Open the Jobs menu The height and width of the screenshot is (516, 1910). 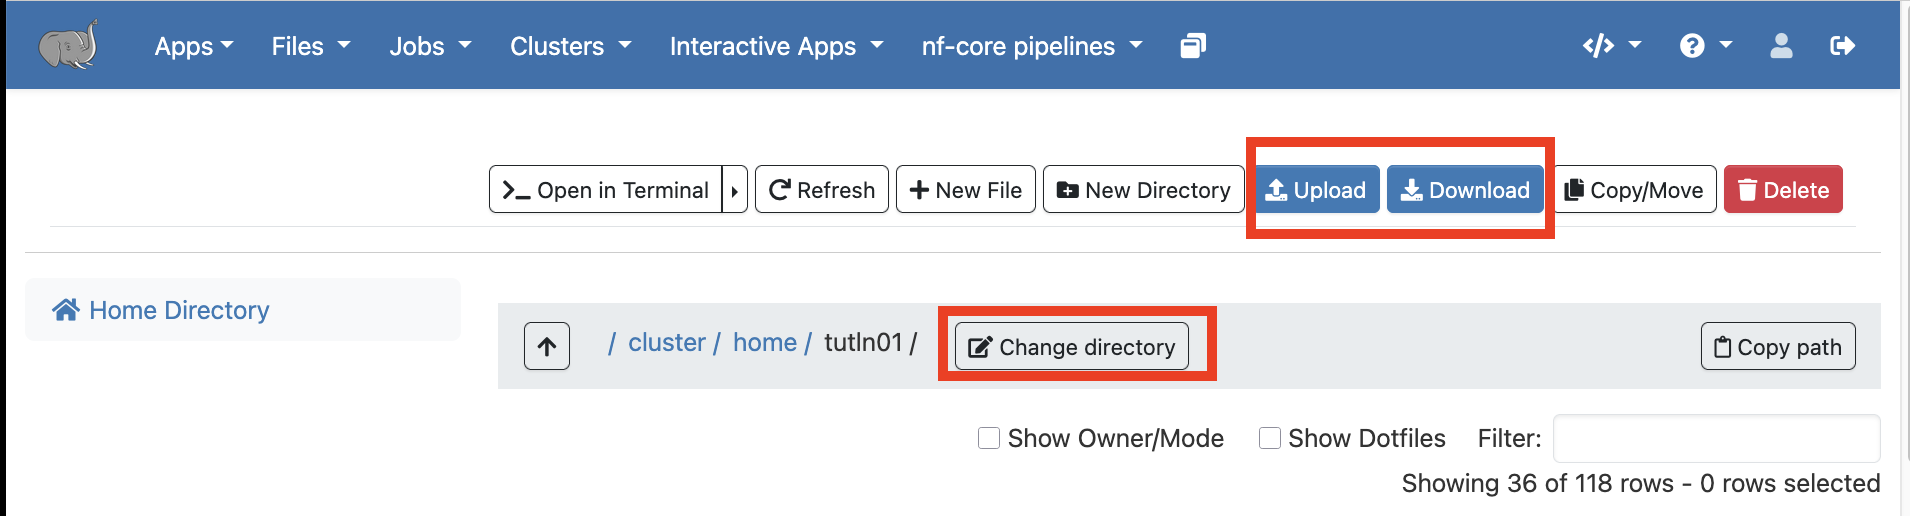[x=429, y=46]
